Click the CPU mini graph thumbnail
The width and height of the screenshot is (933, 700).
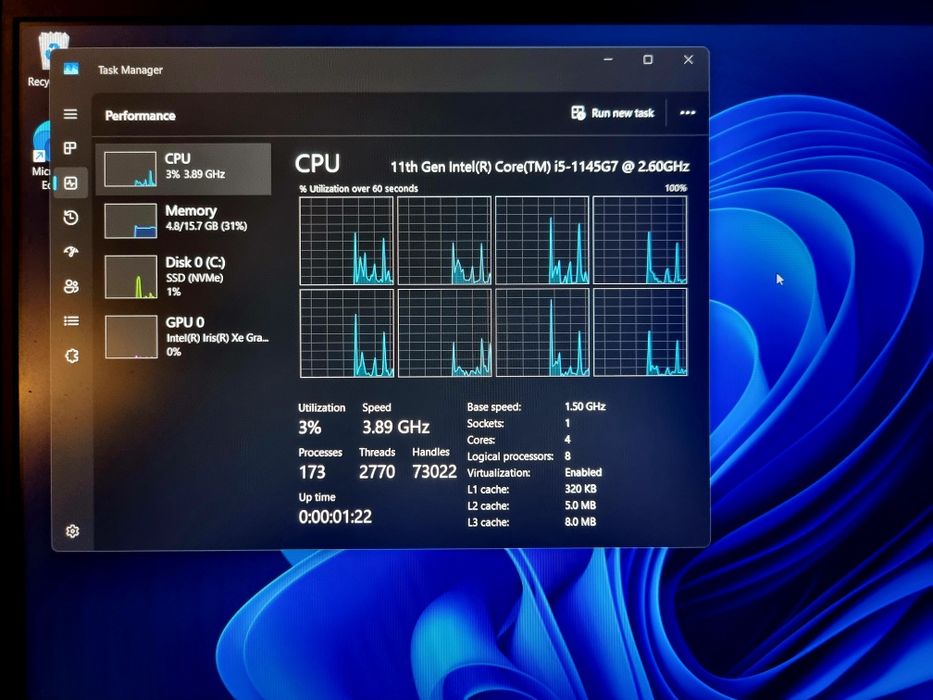click(x=130, y=169)
